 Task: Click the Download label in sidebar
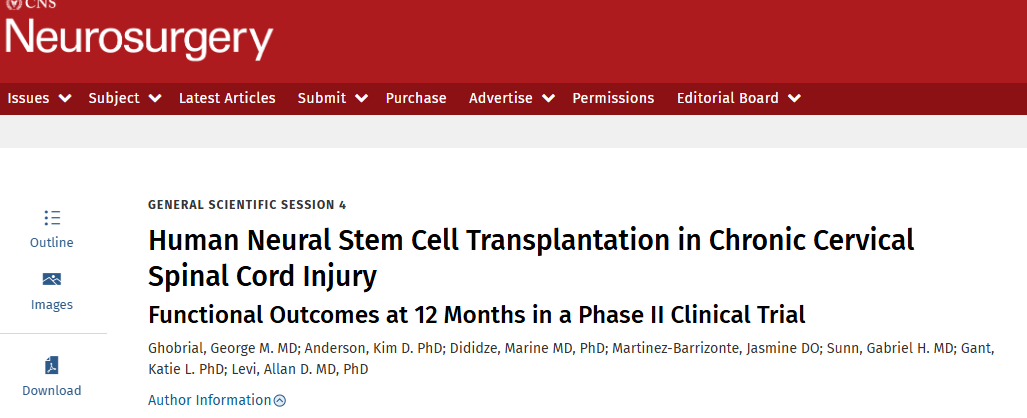click(52, 391)
